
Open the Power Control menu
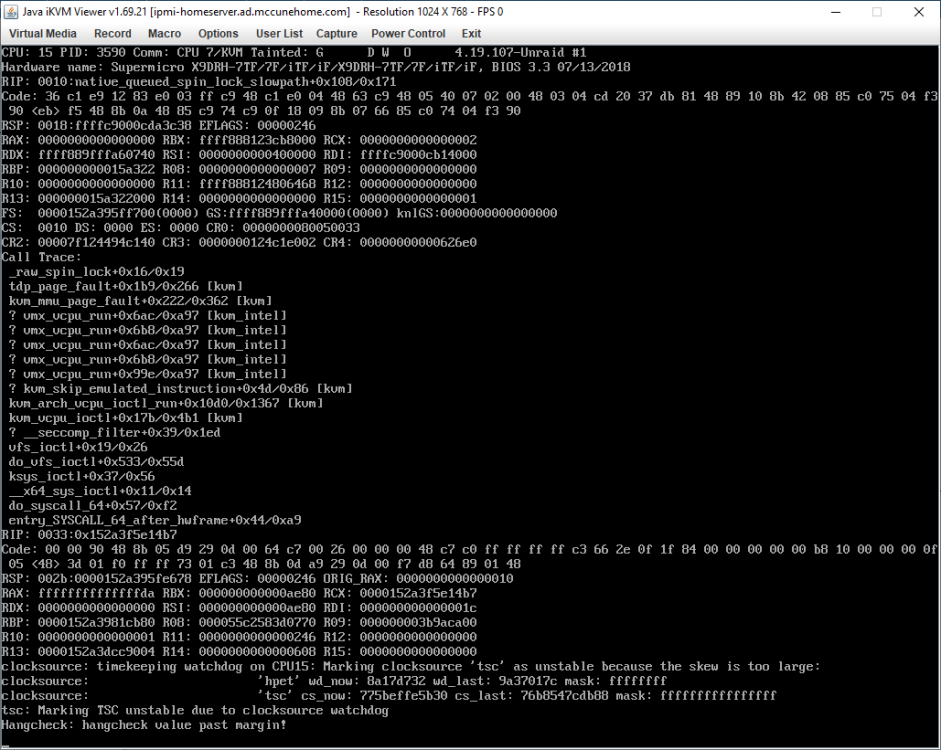(x=408, y=34)
